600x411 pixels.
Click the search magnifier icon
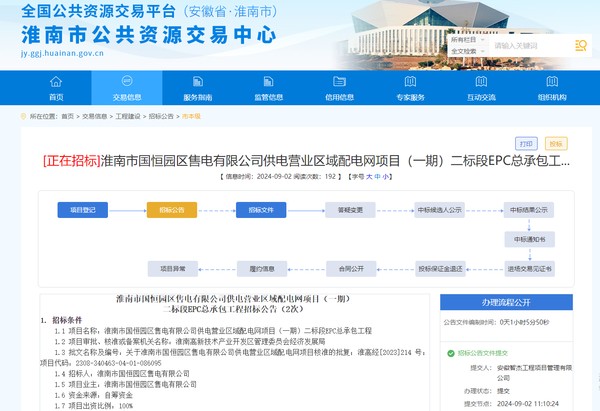click(581, 45)
